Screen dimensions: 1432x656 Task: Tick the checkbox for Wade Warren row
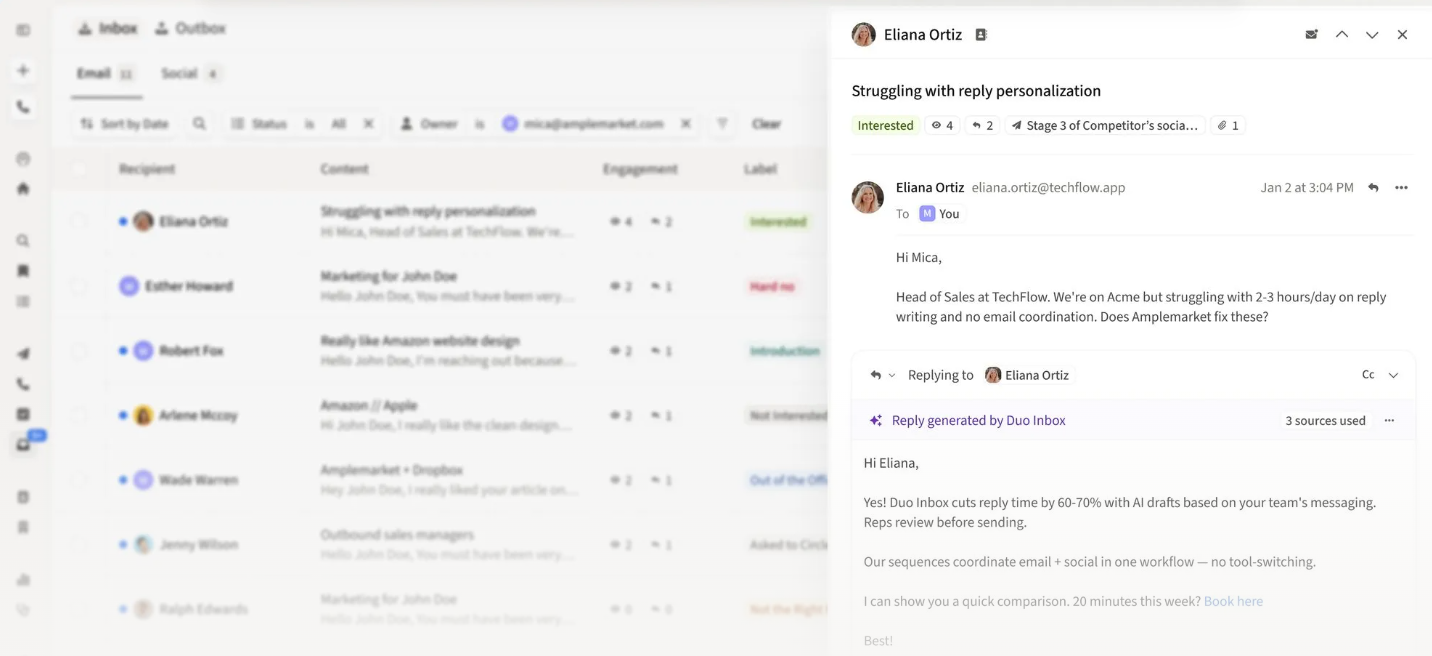pos(78,480)
